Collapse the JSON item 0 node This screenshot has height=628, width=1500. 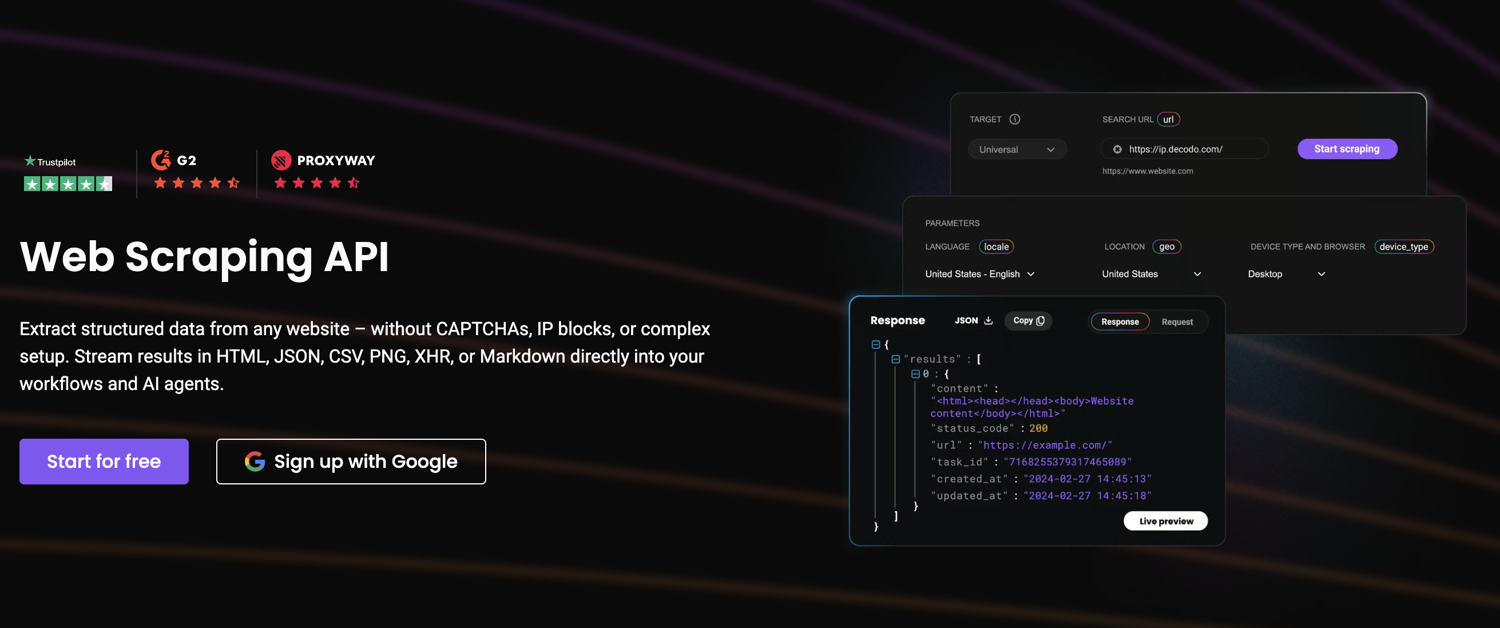[915, 374]
